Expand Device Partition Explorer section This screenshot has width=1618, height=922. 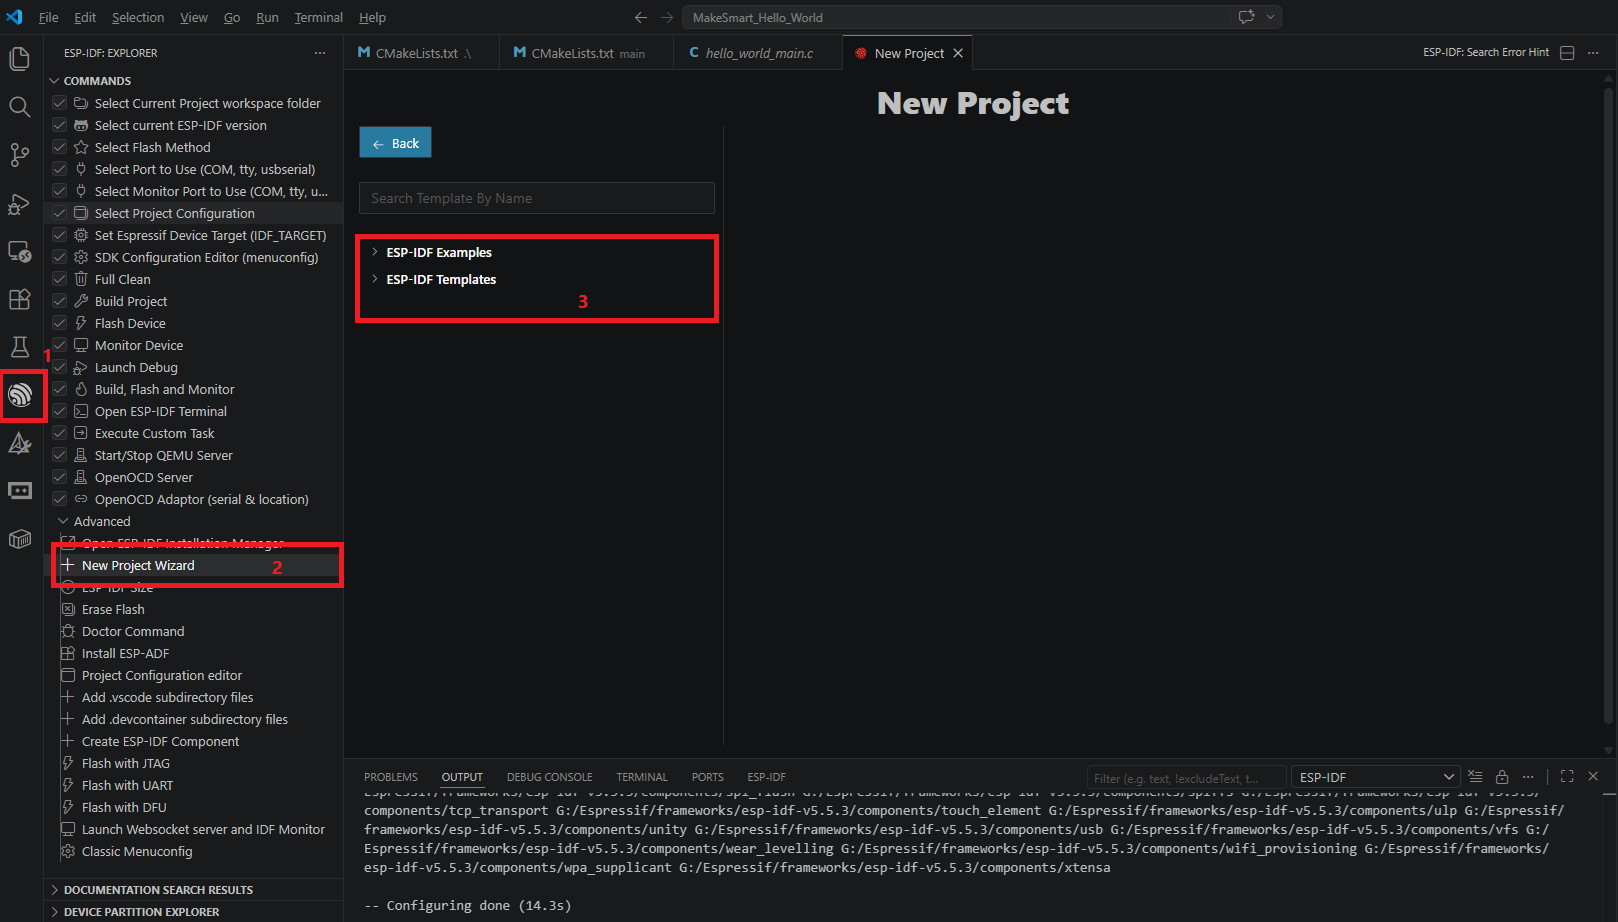54,912
